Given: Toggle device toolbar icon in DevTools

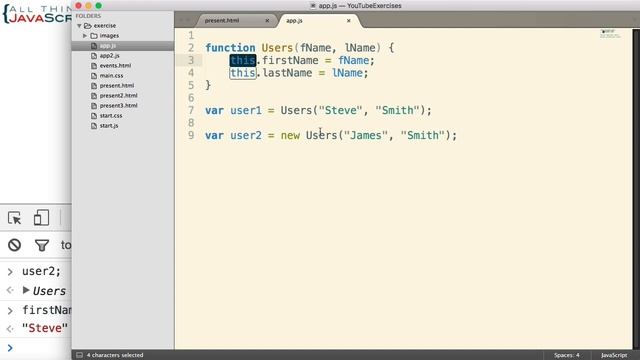Looking at the screenshot, I should 41,218.
